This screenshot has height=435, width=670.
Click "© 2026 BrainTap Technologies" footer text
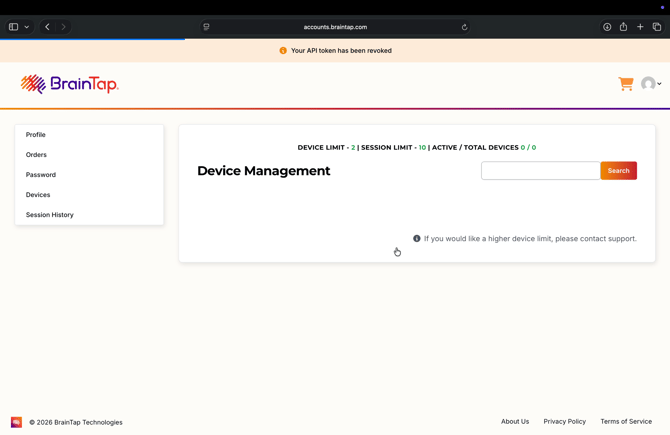[x=76, y=422]
